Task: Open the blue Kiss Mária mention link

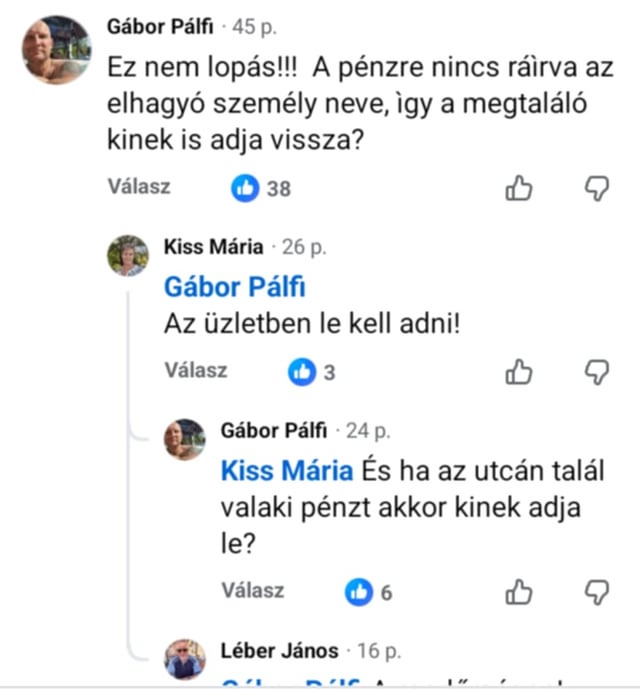Action: pyautogui.click(x=287, y=471)
